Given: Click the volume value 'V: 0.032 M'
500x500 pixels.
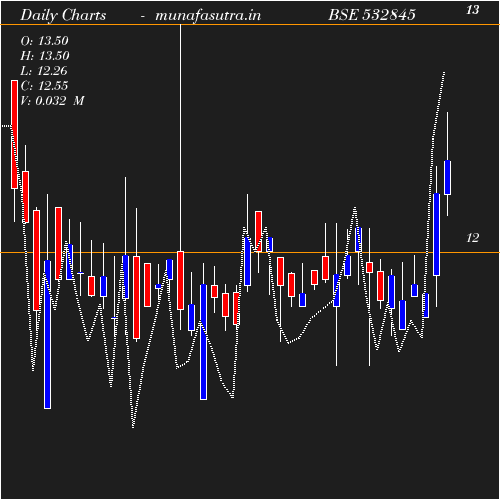Looking at the screenshot, I should [52, 101].
